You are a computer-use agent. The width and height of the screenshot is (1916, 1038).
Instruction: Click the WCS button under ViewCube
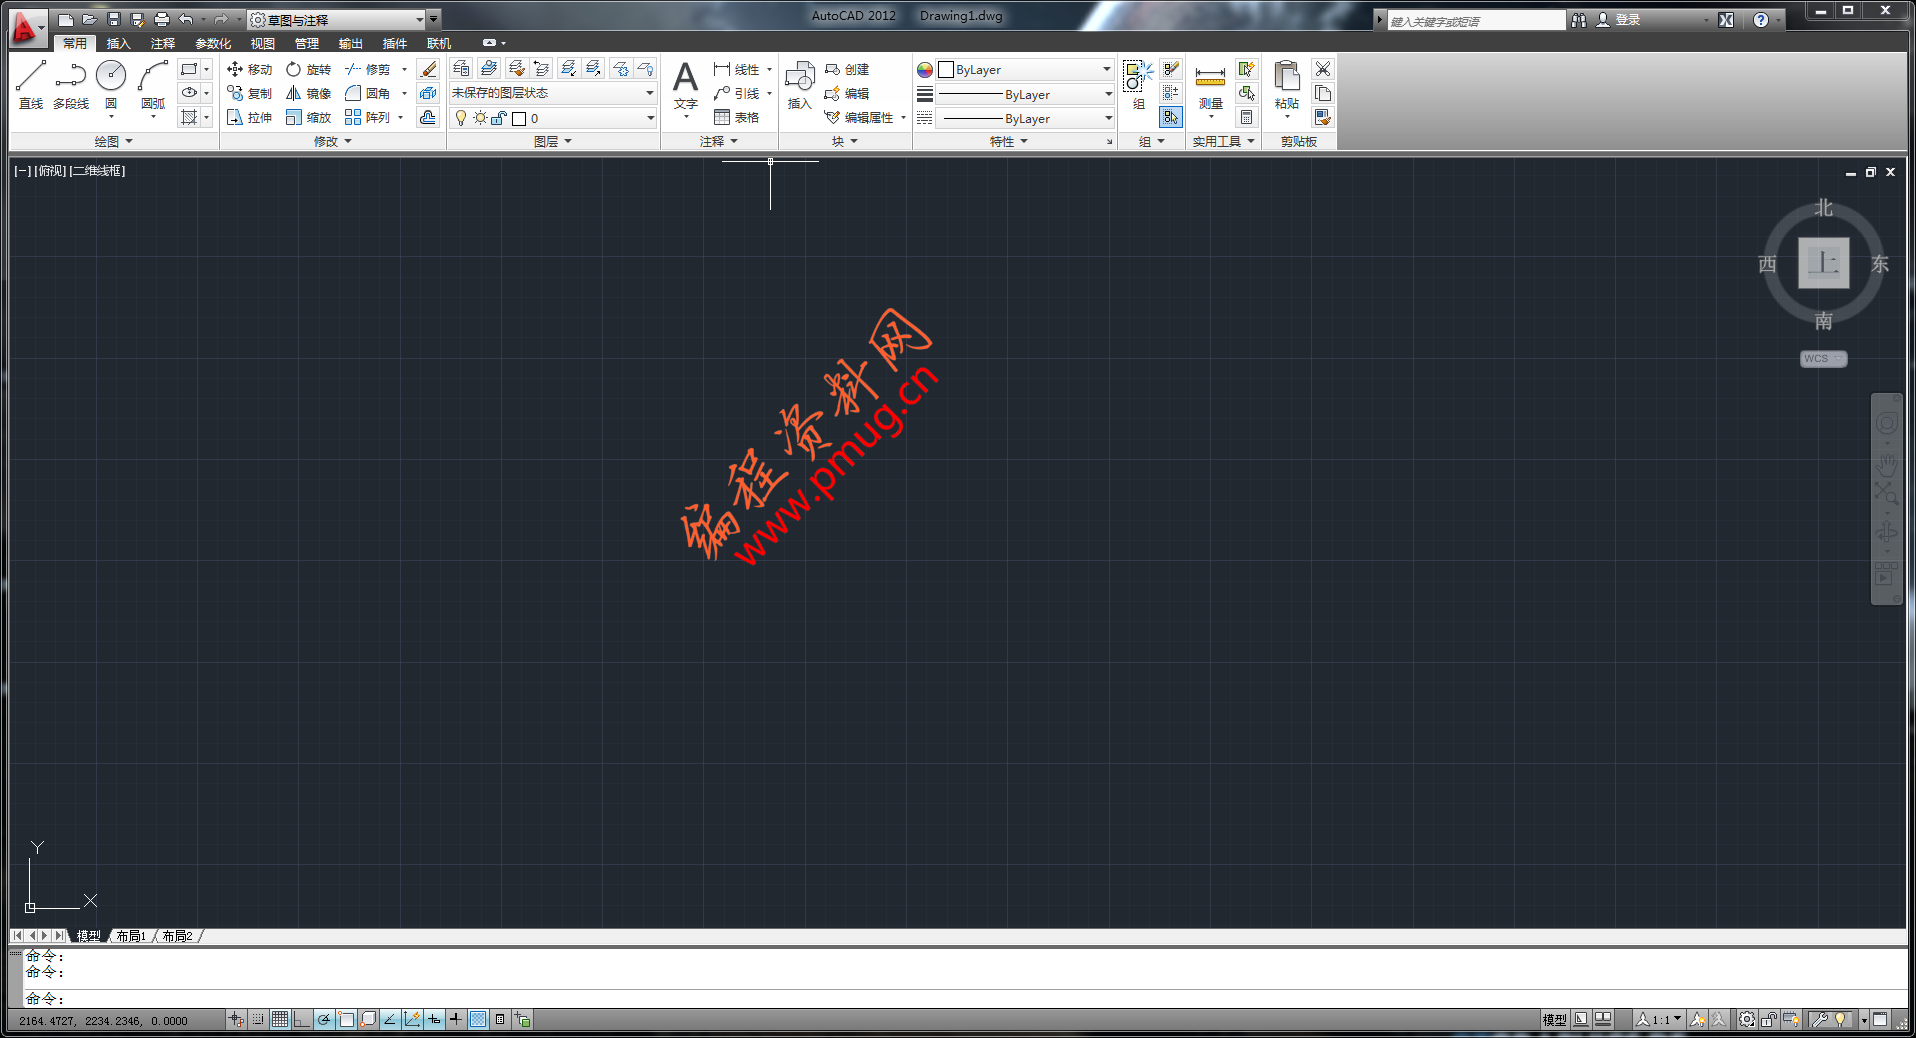point(1823,358)
